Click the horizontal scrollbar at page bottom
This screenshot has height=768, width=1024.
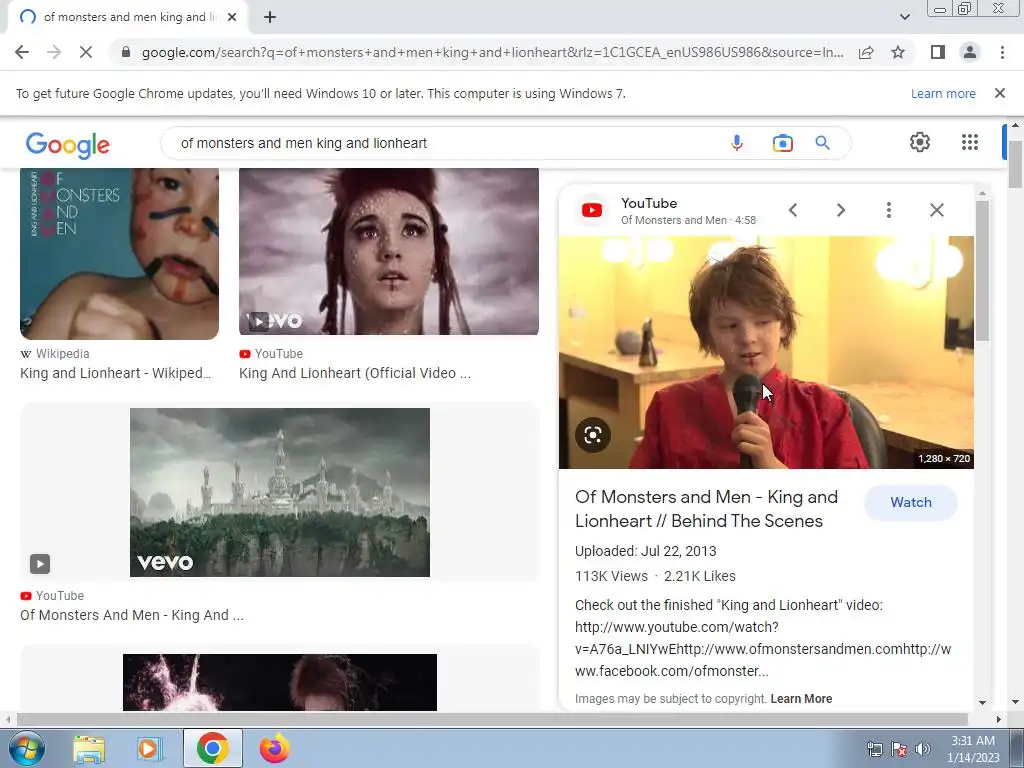pos(492,719)
